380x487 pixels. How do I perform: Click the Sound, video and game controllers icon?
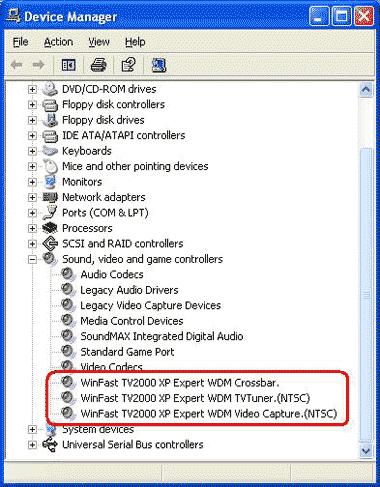pyautogui.click(x=50, y=259)
